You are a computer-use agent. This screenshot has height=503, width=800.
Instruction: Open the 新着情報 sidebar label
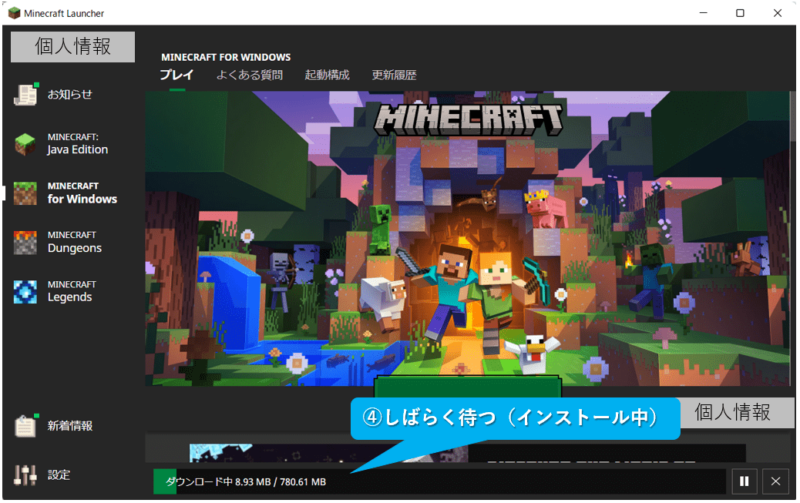(x=70, y=425)
